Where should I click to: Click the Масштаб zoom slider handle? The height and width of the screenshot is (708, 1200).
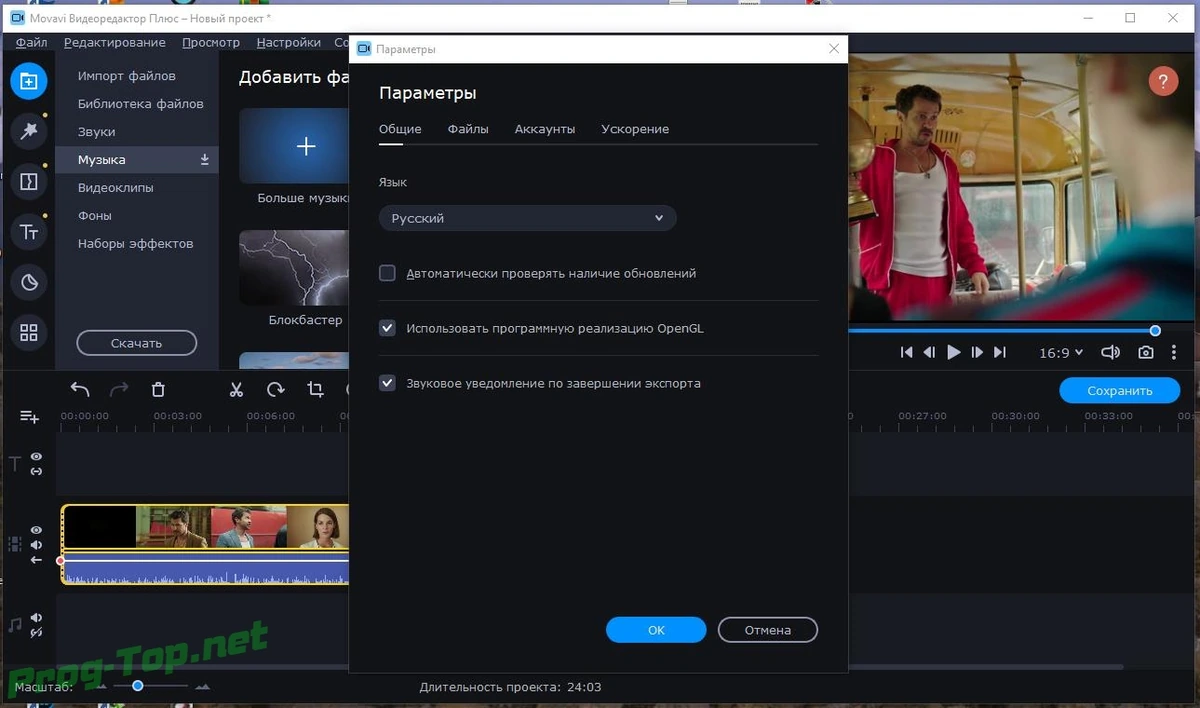click(138, 686)
